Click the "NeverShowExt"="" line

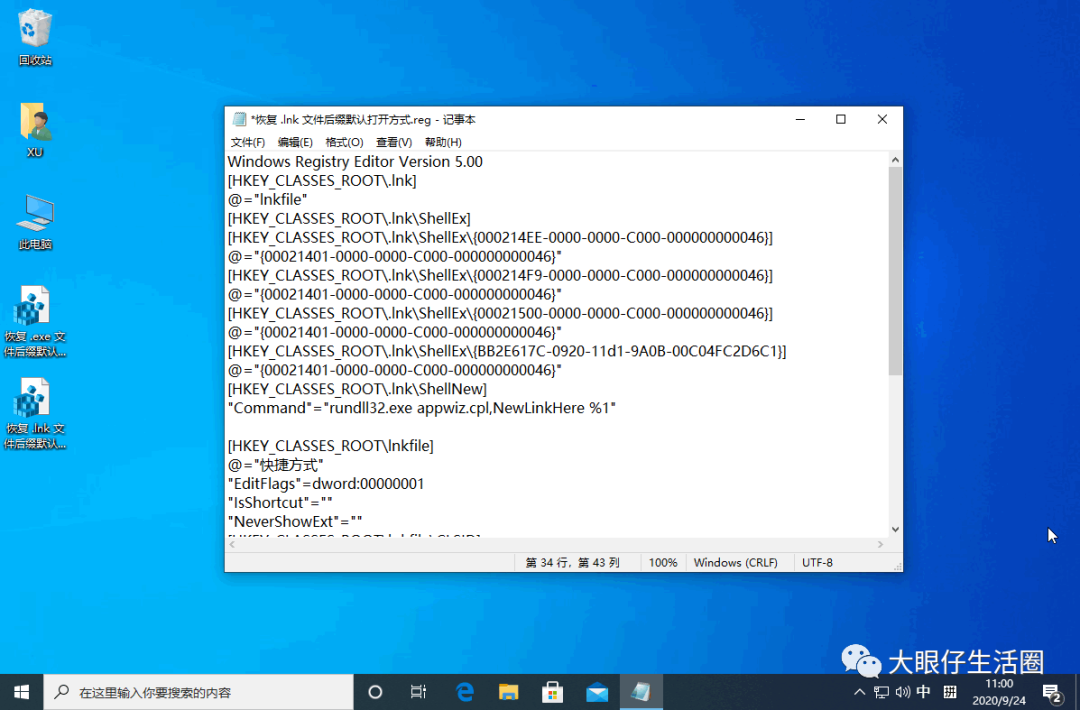(295, 521)
